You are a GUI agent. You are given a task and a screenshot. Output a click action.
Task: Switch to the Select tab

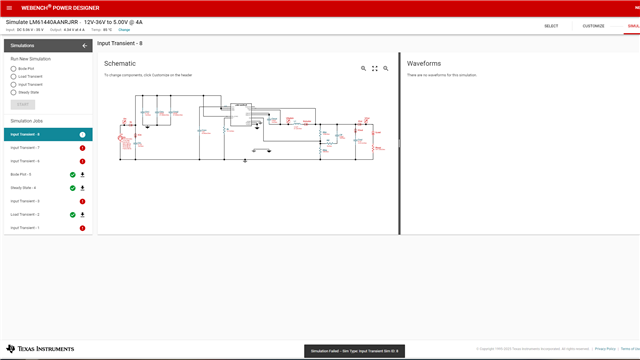(x=551, y=26)
